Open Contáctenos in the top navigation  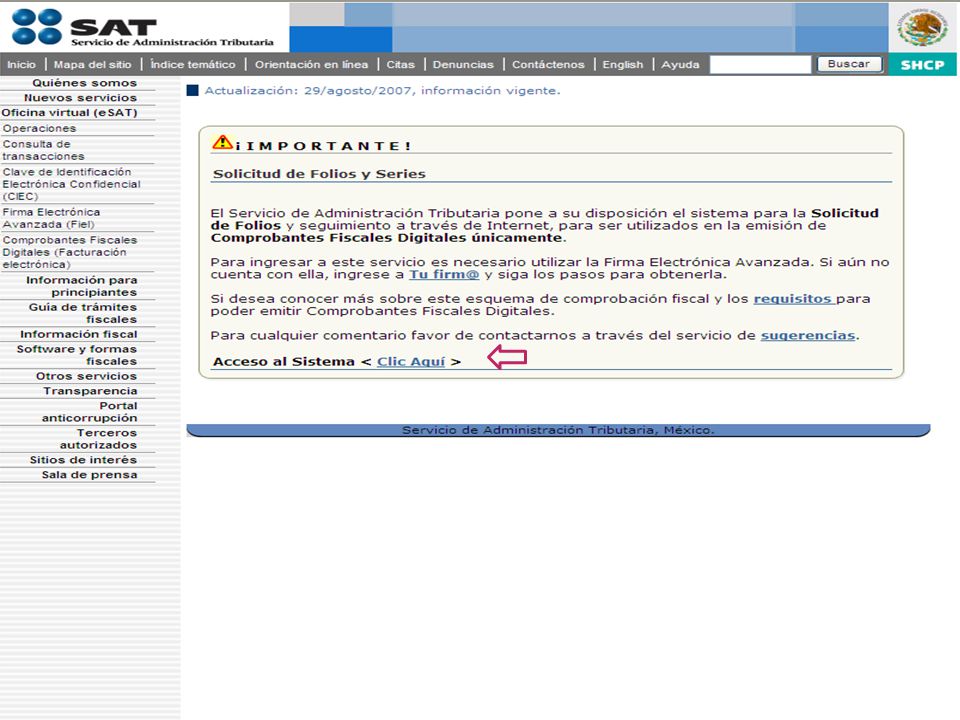[x=548, y=64]
